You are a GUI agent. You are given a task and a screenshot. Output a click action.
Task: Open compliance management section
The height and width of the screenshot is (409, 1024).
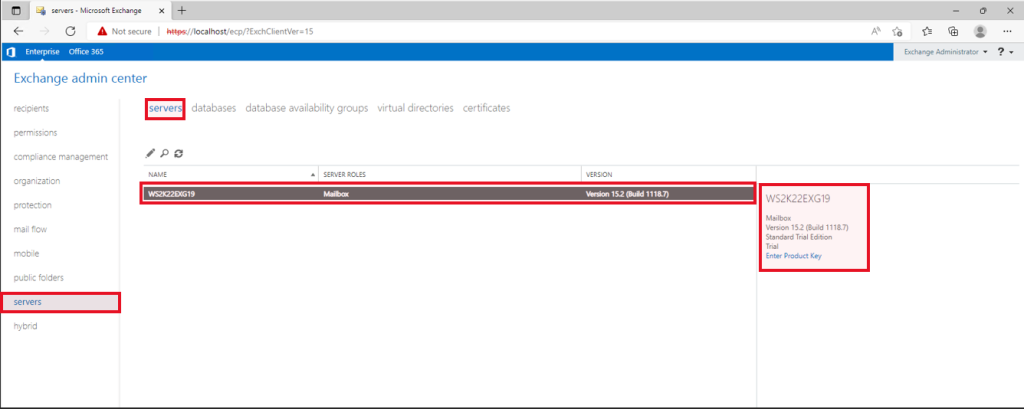coord(61,157)
